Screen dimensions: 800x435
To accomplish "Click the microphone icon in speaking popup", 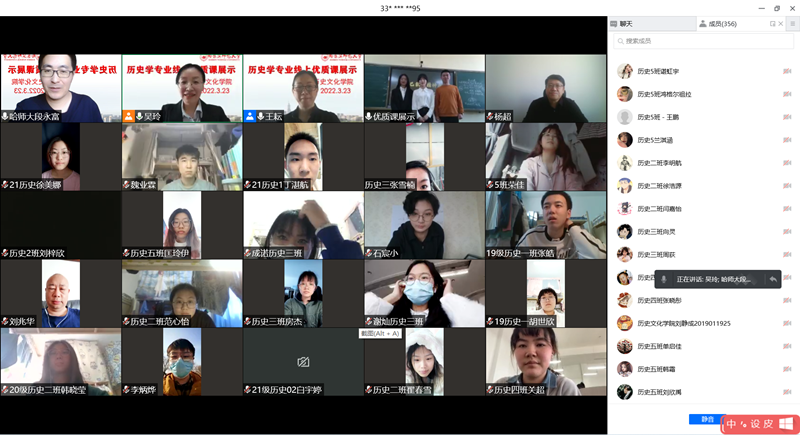I will pyautogui.click(x=663, y=280).
